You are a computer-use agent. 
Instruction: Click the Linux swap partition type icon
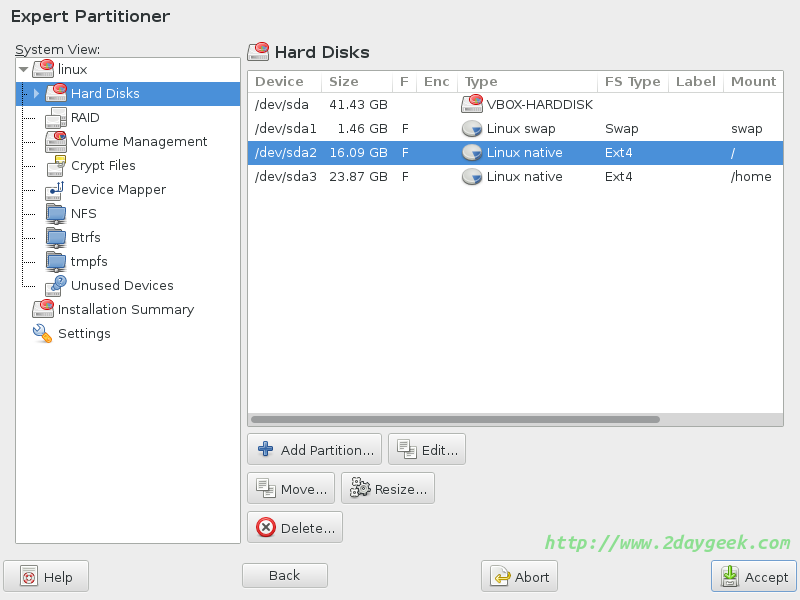click(x=471, y=129)
